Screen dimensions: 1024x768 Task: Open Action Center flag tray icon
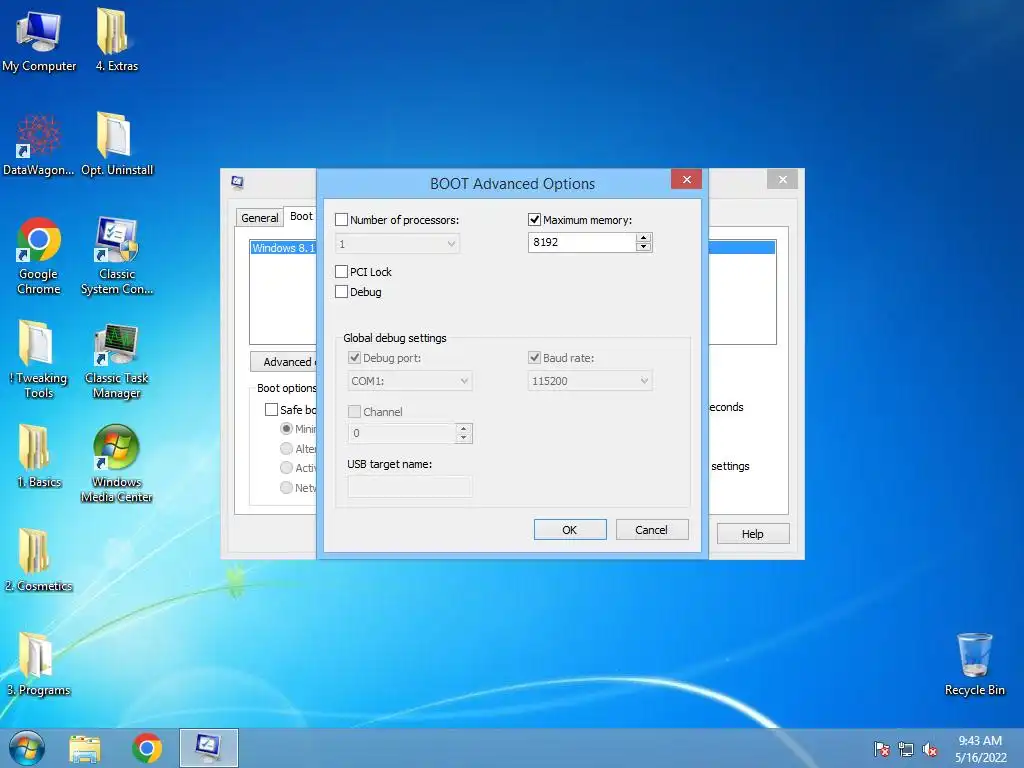pyautogui.click(x=882, y=749)
